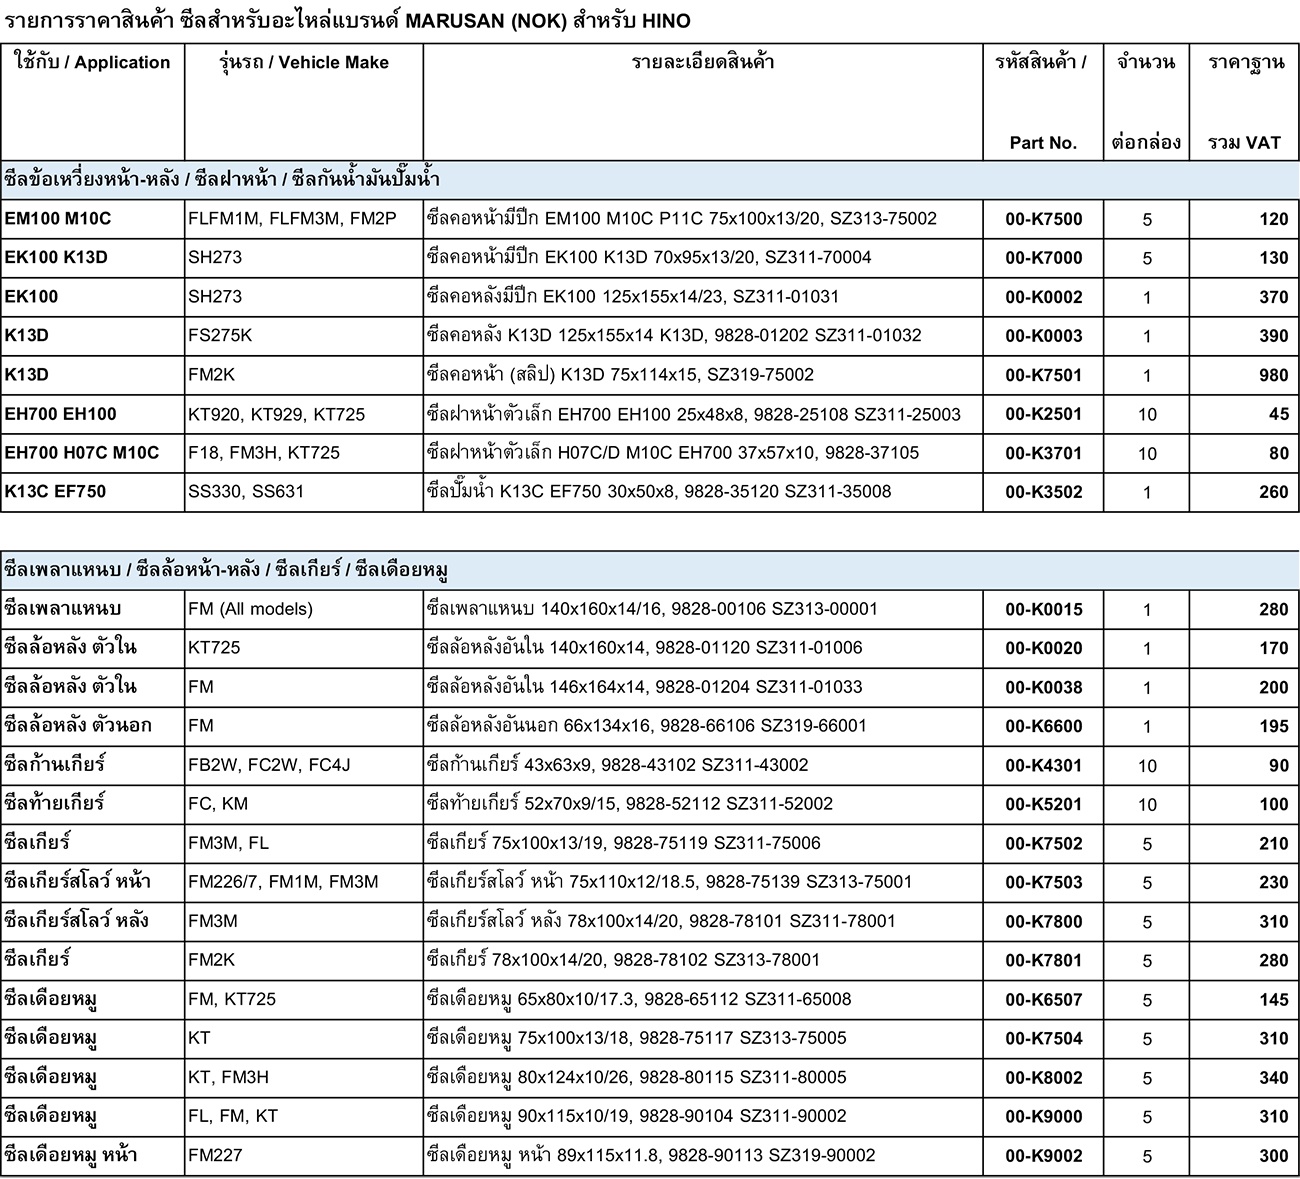The image size is (1300, 1179).
Task: Click vehicle make FM (All models)
Action: (x=250, y=608)
